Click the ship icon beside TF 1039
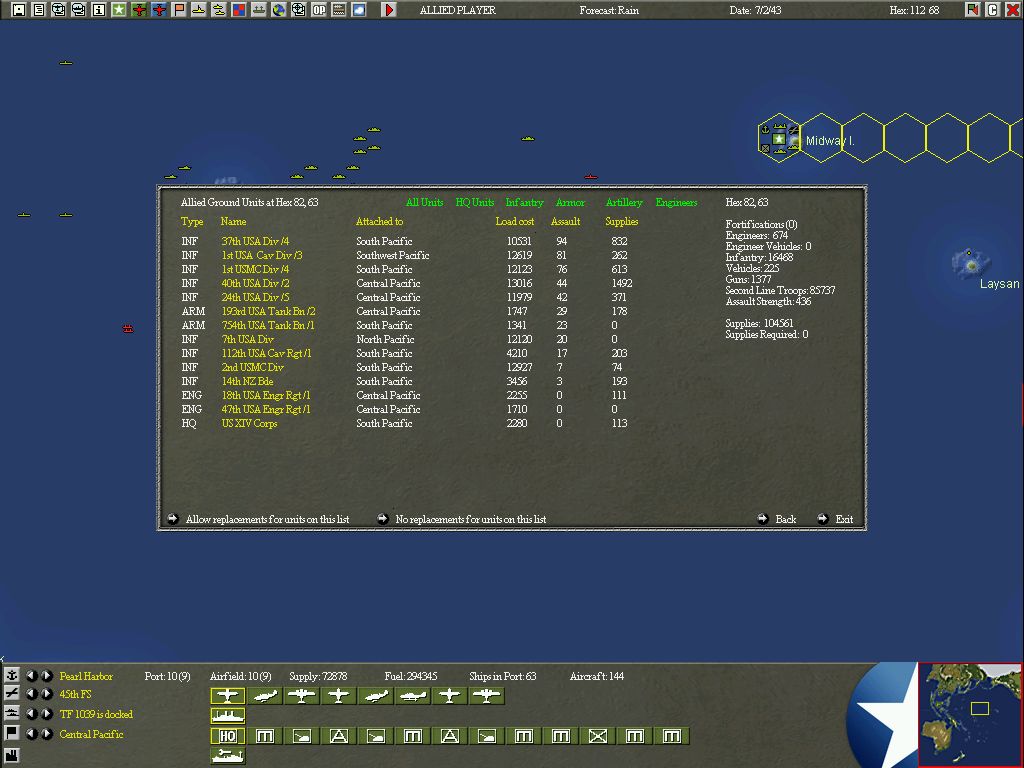This screenshot has width=1024, height=768. [12, 713]
